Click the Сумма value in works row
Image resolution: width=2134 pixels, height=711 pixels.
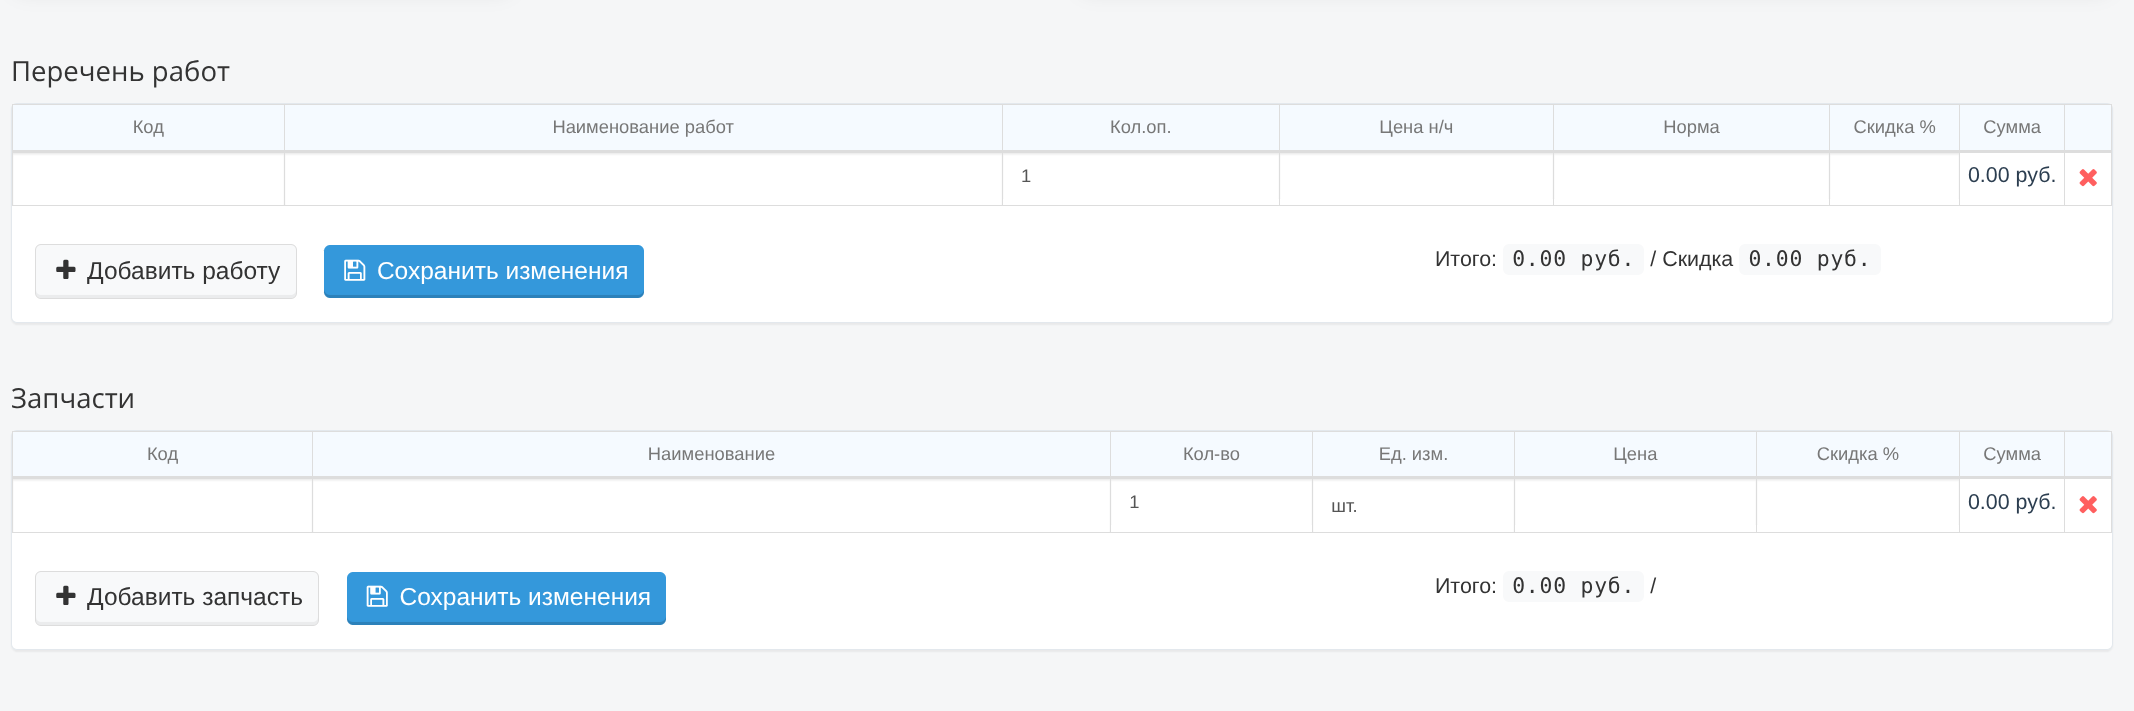point(2011,176)
